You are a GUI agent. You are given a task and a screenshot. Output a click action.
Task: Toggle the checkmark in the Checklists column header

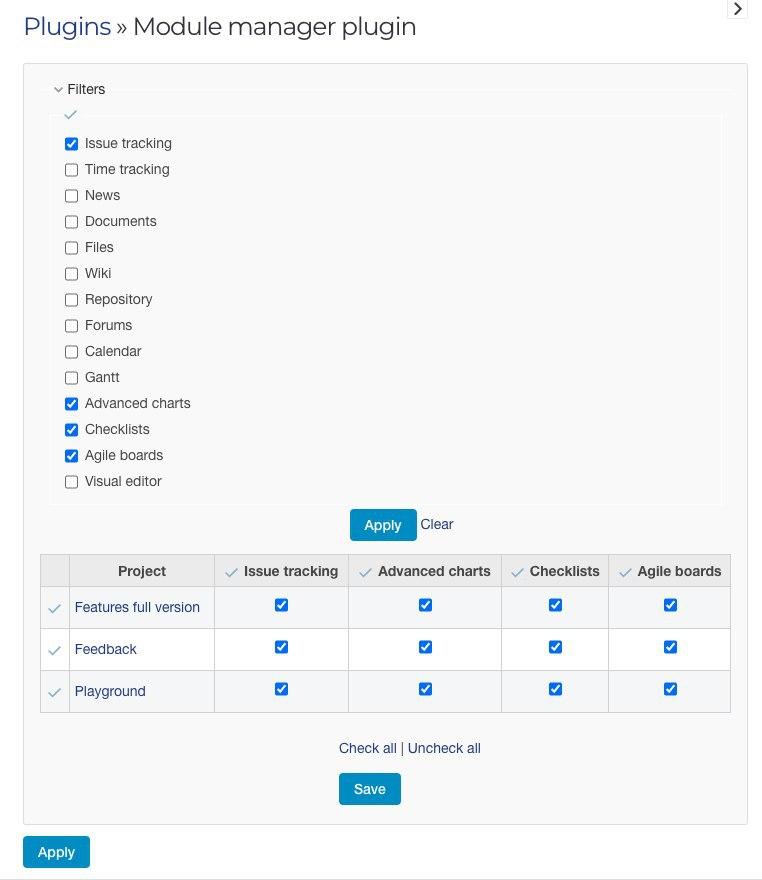tap(517, 571)
